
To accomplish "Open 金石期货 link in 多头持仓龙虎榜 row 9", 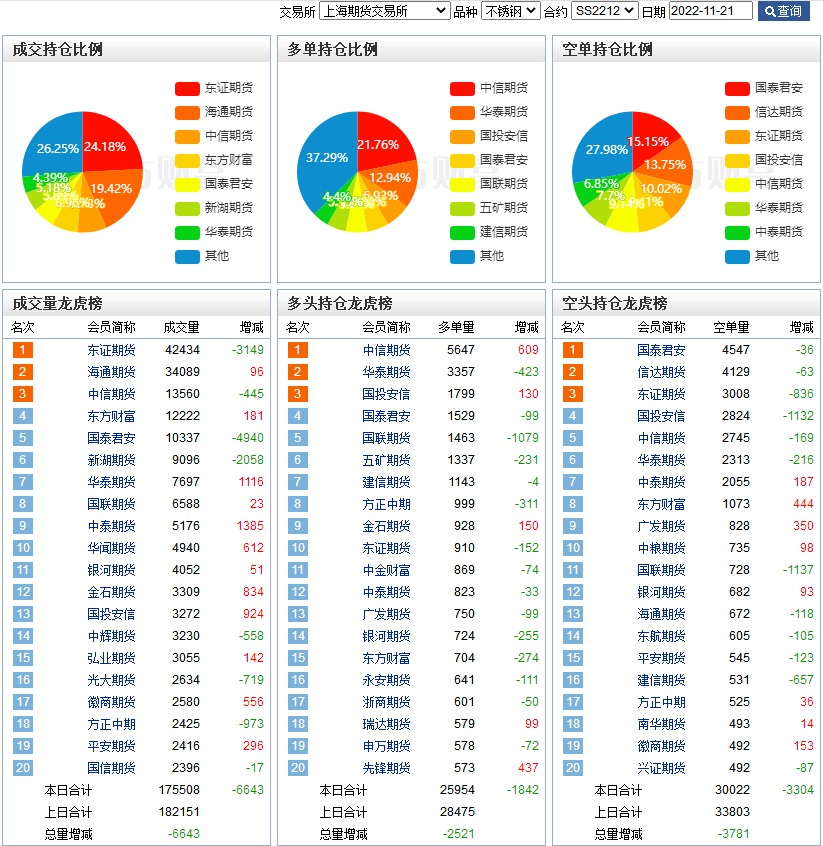I will click(x=386, y=526).
